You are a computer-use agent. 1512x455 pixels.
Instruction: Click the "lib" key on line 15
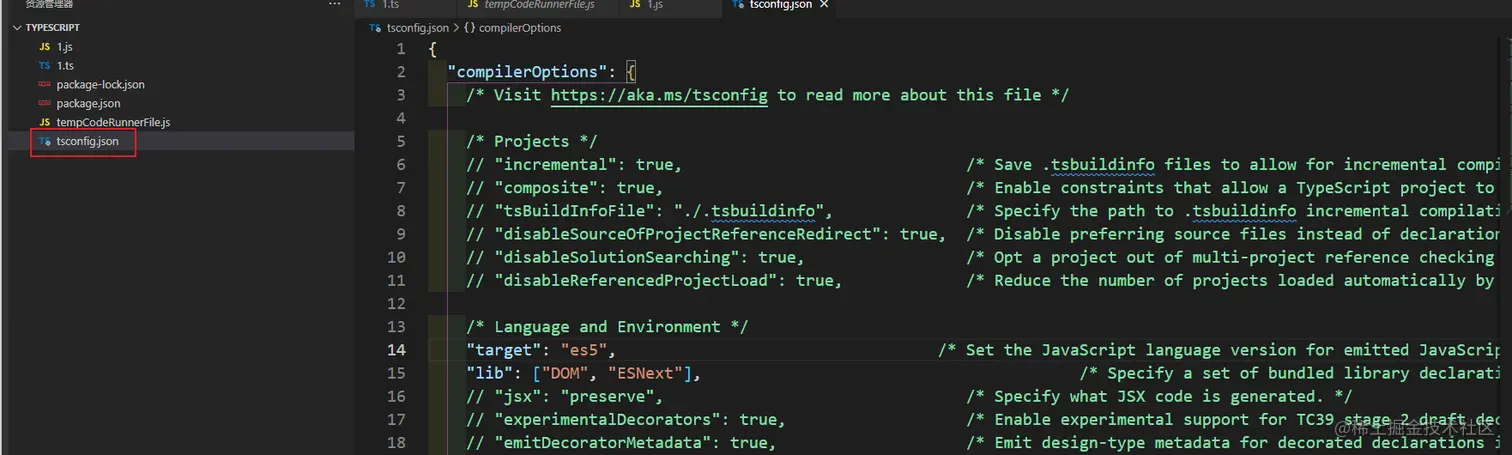coord(489,373)
